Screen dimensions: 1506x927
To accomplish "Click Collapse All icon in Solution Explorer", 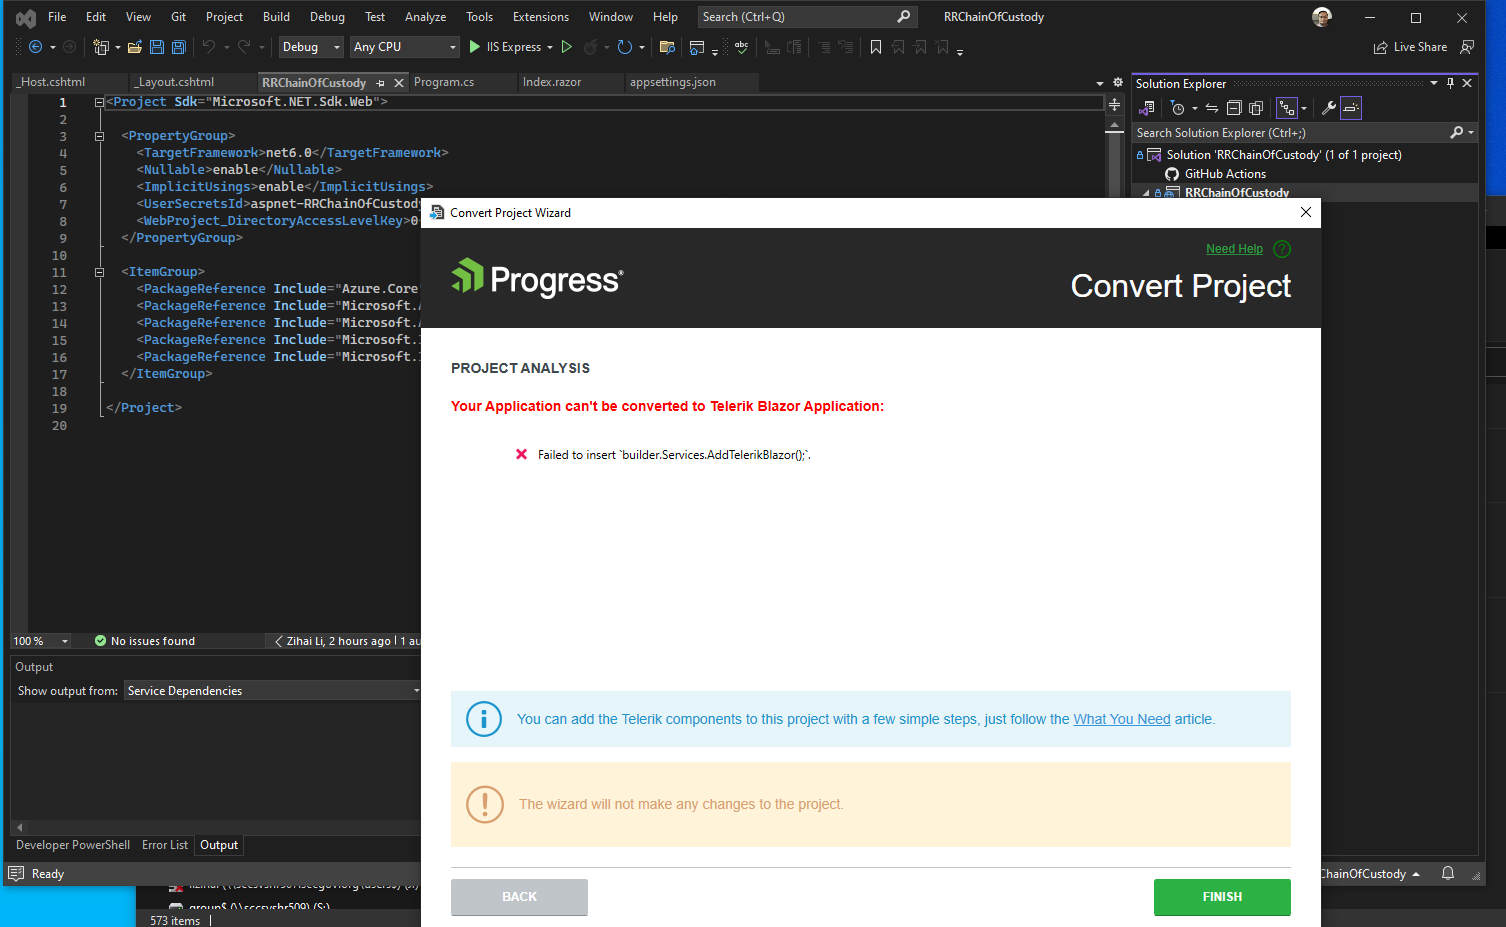I will point(1234,108).
